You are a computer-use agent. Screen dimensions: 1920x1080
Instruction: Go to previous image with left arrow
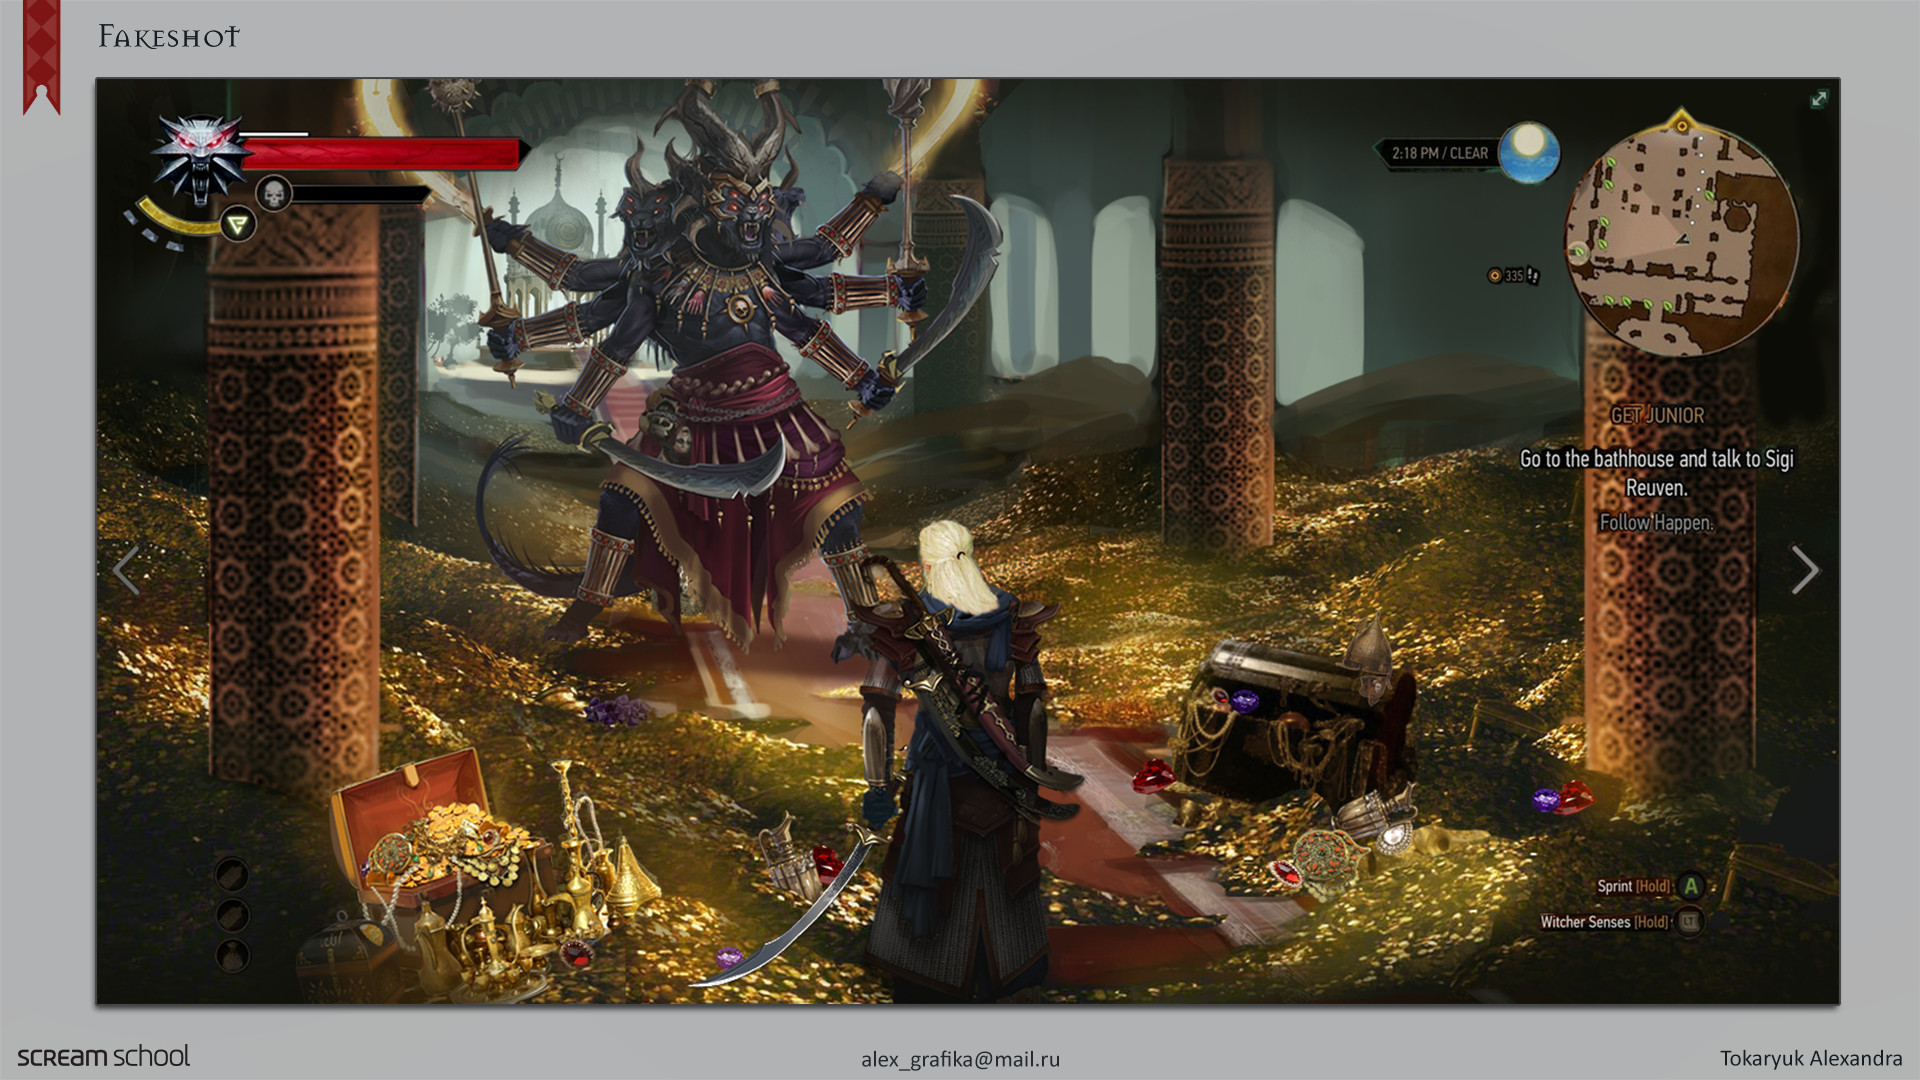(x=126, y=570)
